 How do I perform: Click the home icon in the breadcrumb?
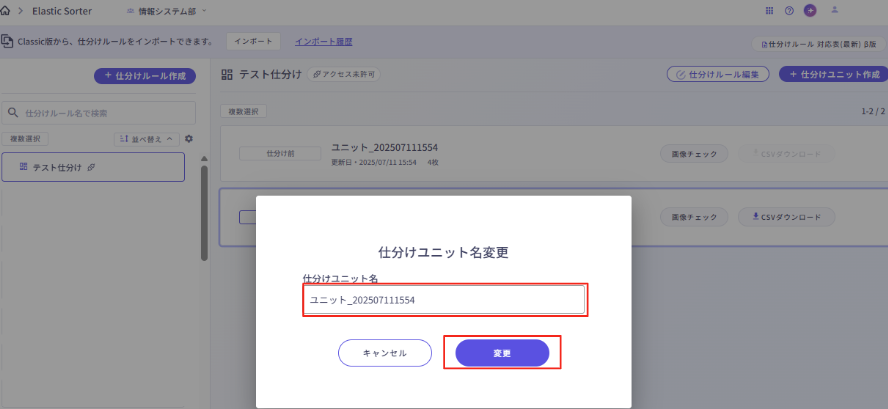[x=6, y=10]
